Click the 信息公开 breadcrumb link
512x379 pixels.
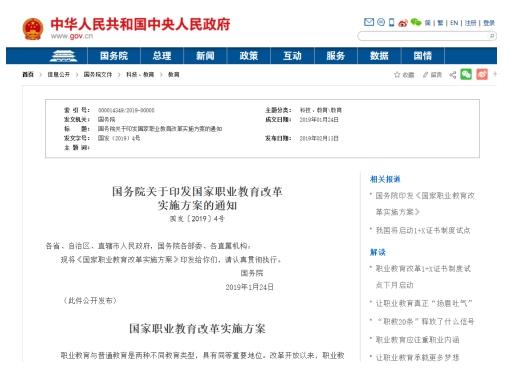point(59,75)
